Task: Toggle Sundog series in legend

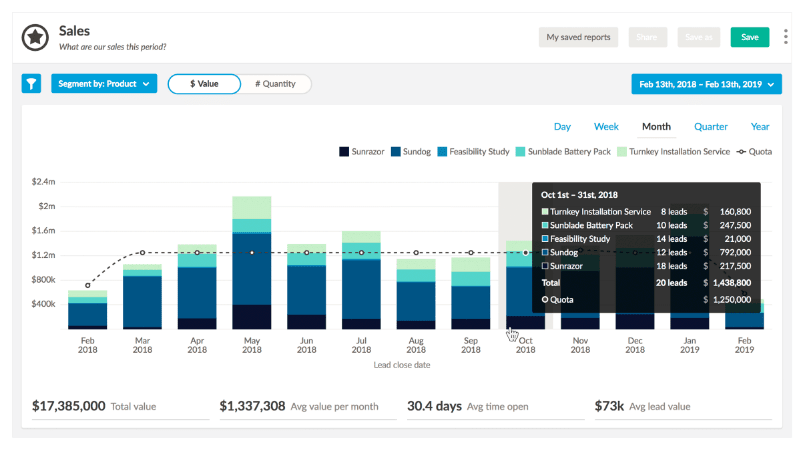Action: point(411,152)
